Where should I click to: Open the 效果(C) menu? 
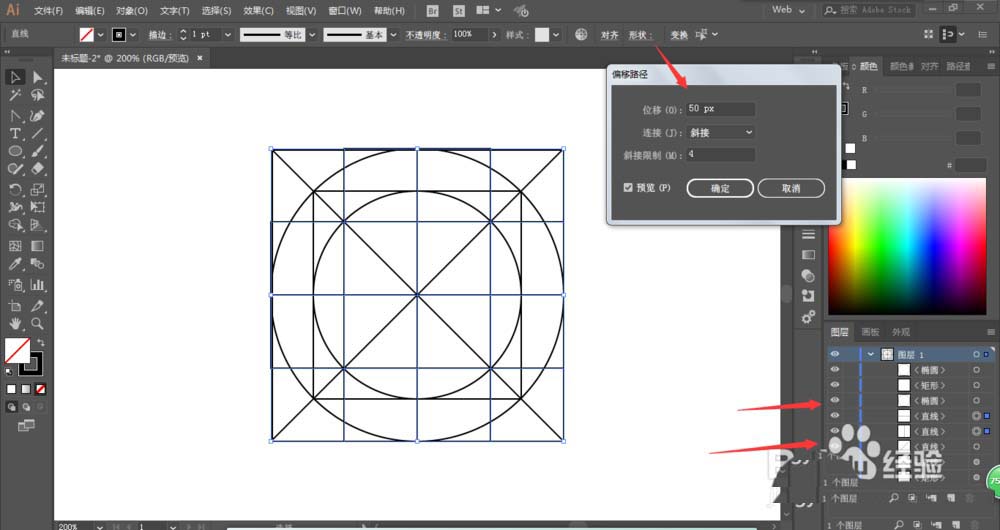[x=258, y=11]
